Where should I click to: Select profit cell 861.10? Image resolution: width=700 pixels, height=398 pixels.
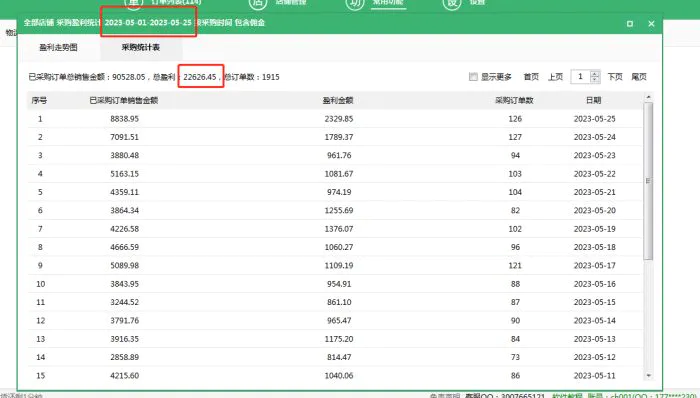339,302
